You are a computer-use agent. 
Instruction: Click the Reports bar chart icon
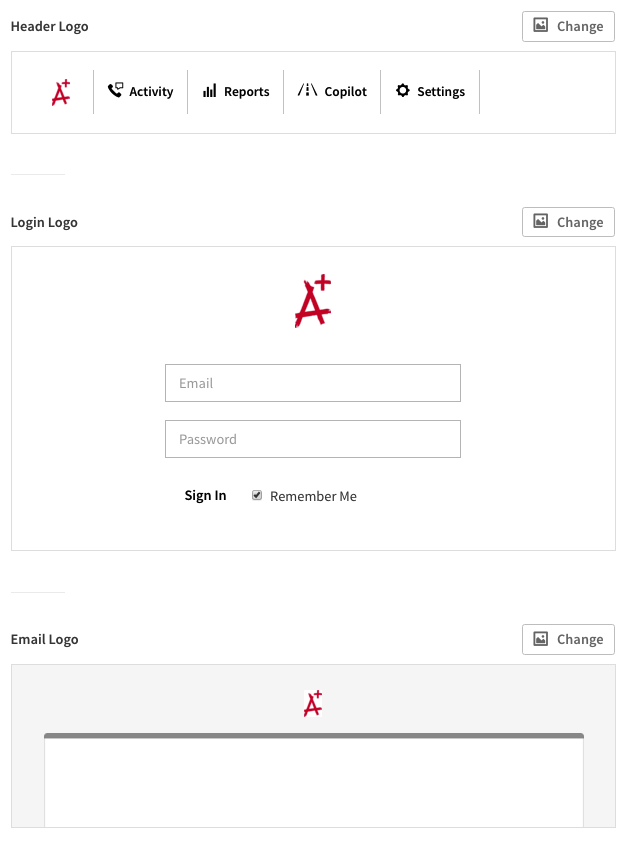[x=209, y=91]
